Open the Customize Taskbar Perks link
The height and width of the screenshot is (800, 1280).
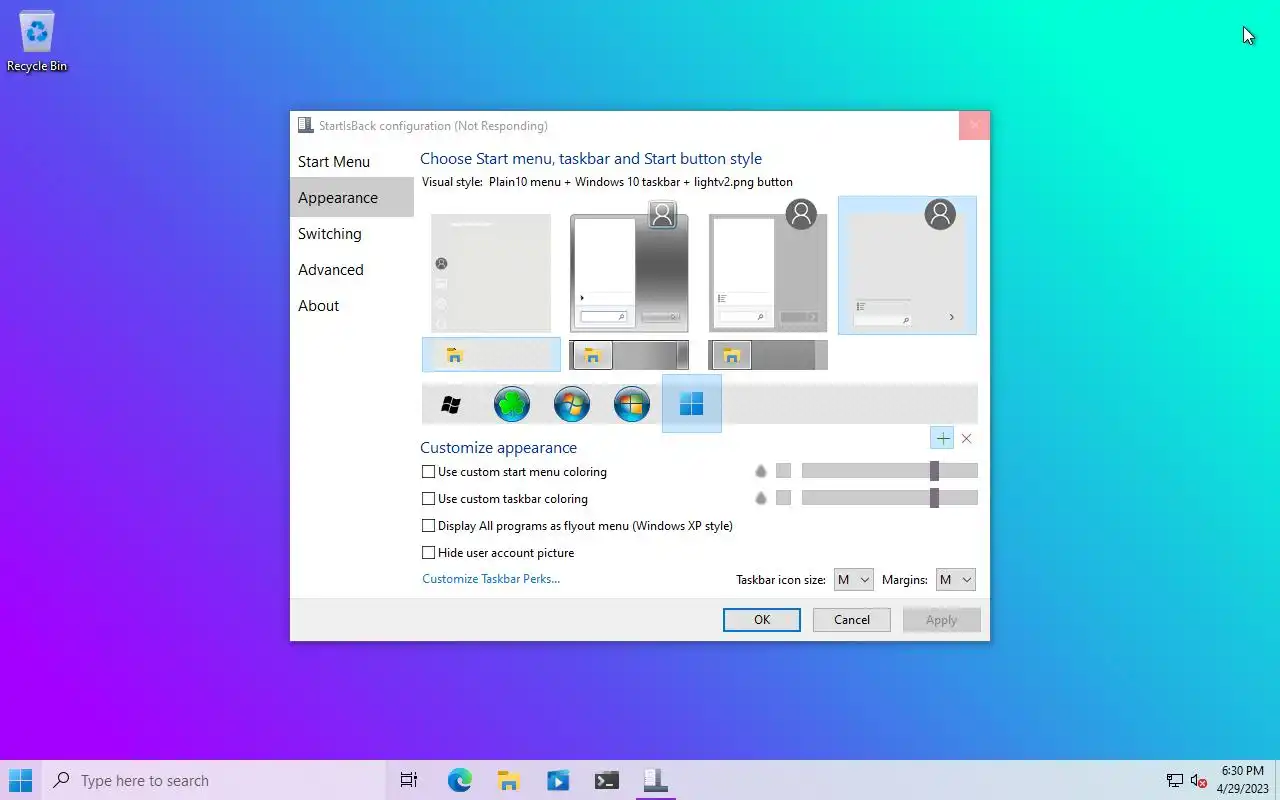[491, 579]
